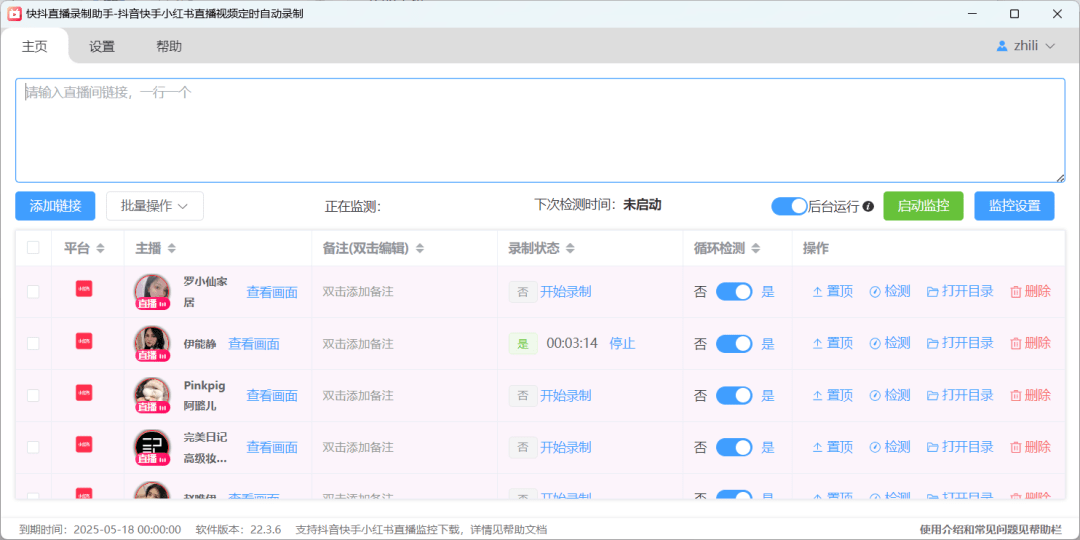Run 检测 check for 完美日记 row
1080x540 pixels.
pos(890,447)
